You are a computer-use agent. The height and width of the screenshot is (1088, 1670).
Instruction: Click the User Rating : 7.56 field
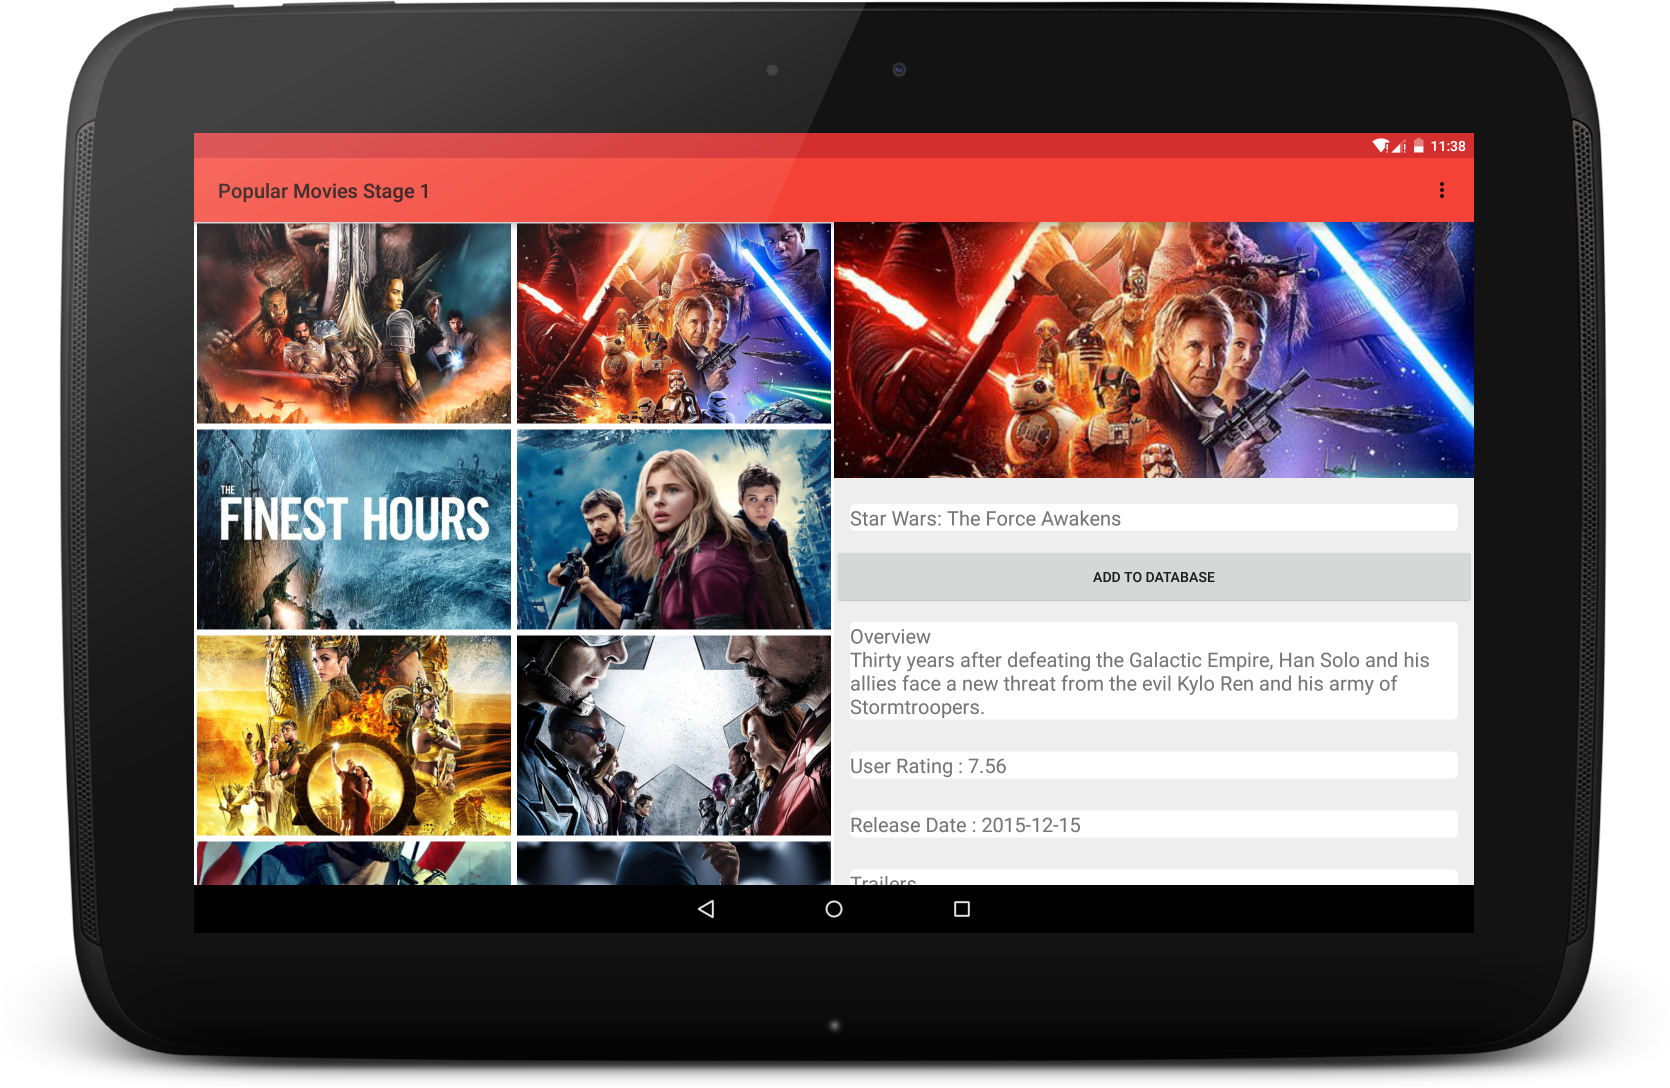[1154, 766]
